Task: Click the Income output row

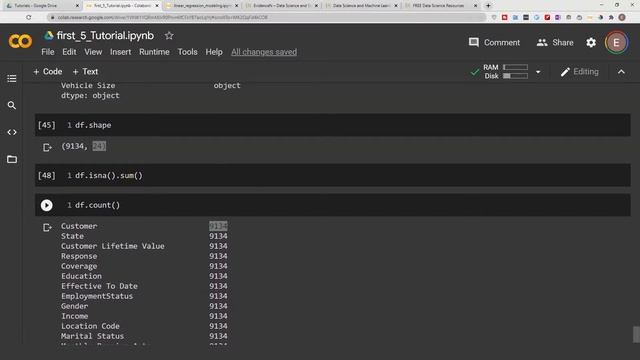Action: tap(144, 316)
